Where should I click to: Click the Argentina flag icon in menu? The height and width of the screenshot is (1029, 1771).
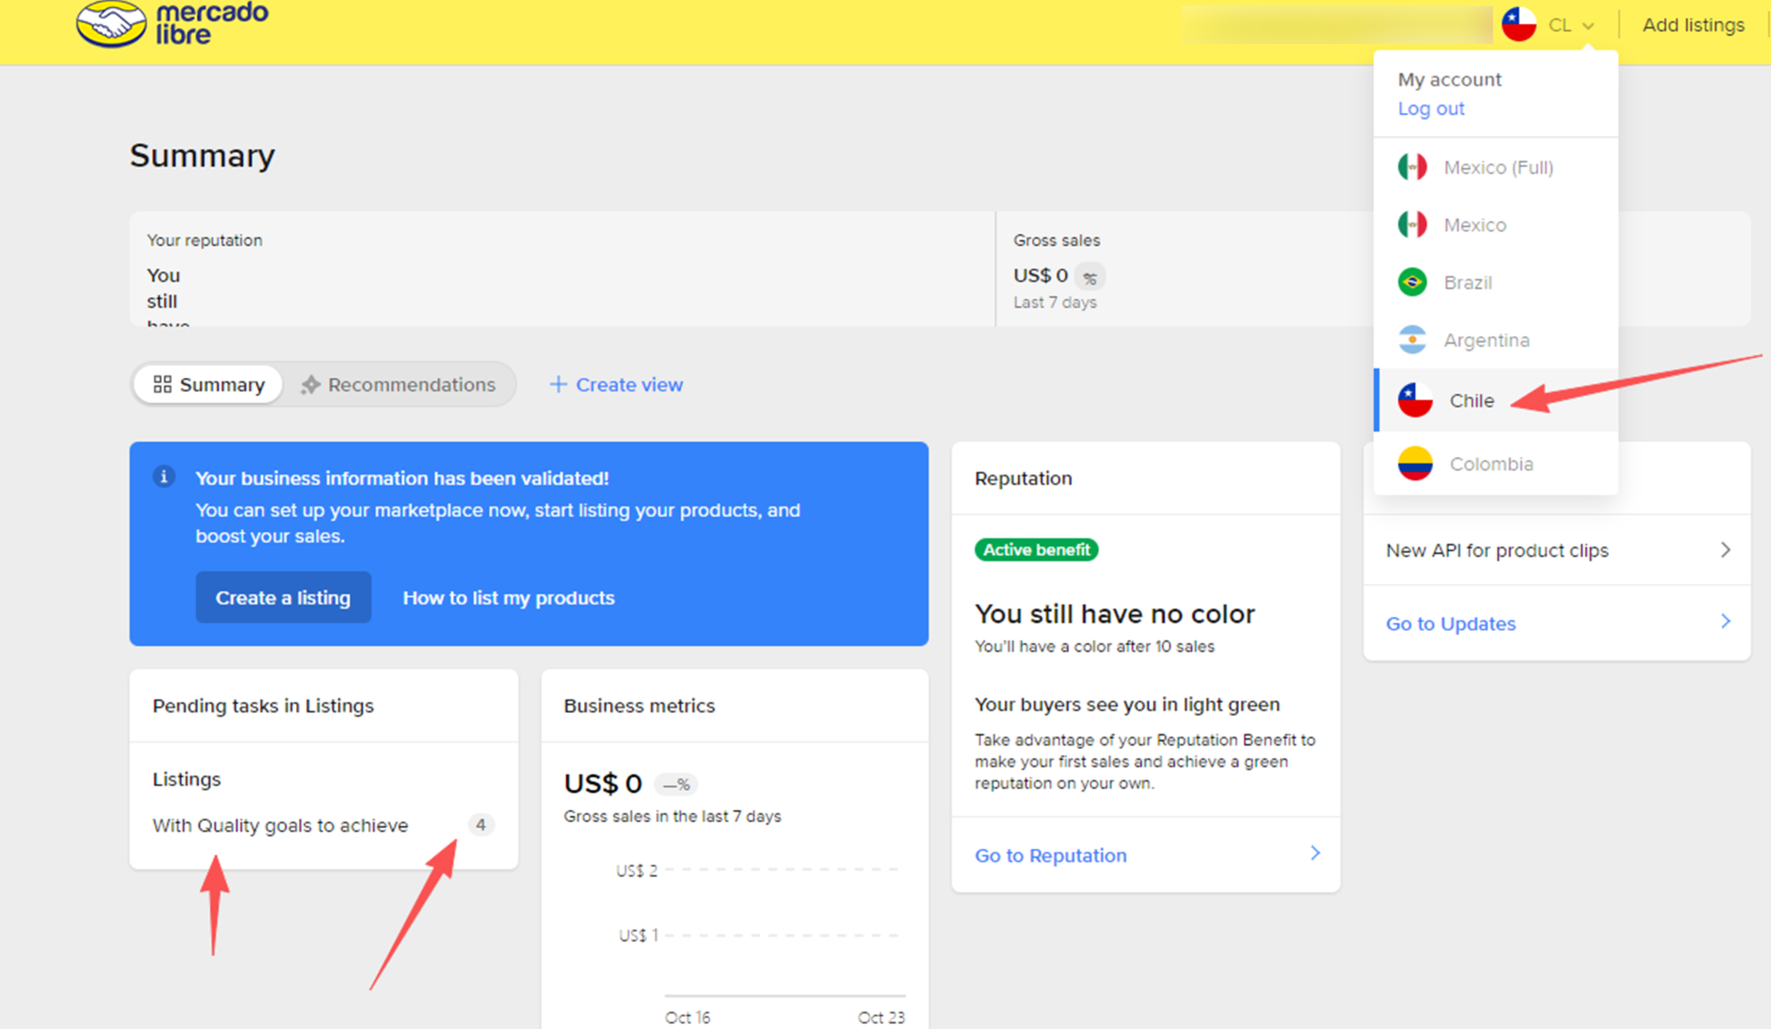click(1412, 340)
